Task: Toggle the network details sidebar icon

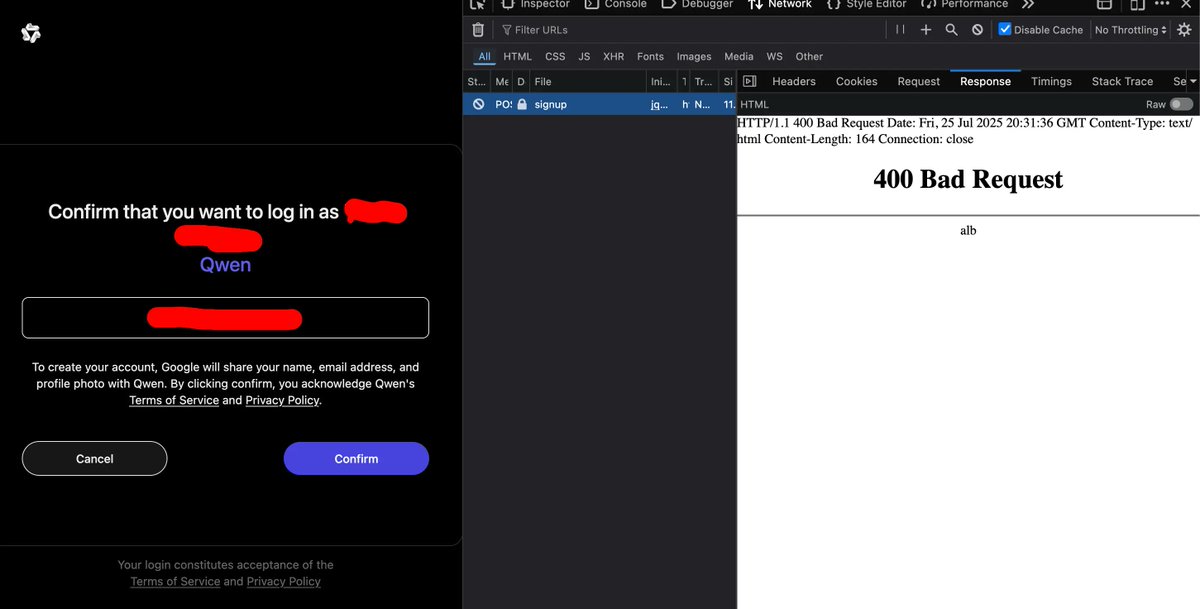Action: (x=749, y=81)
